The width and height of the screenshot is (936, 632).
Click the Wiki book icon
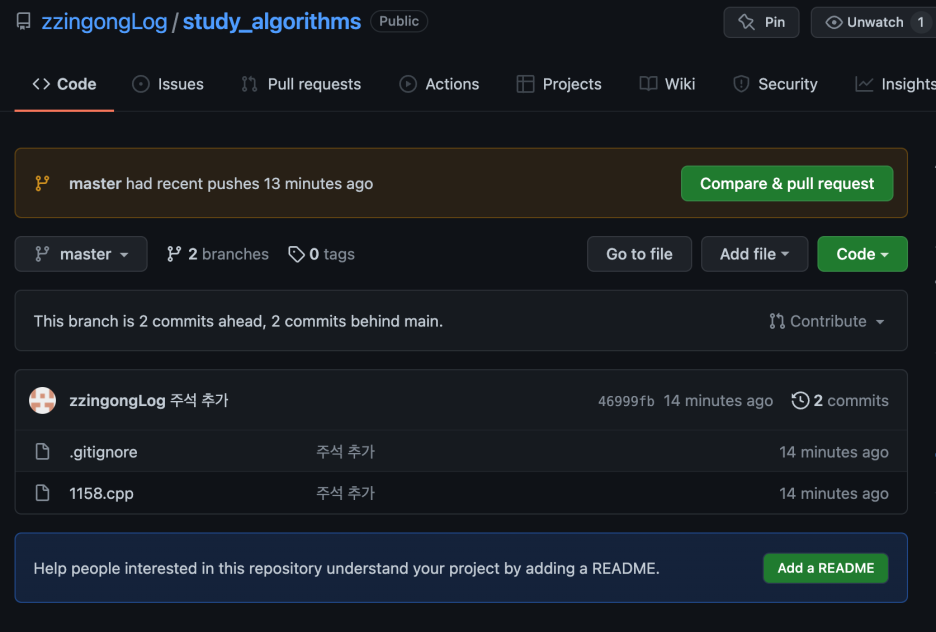648,84
